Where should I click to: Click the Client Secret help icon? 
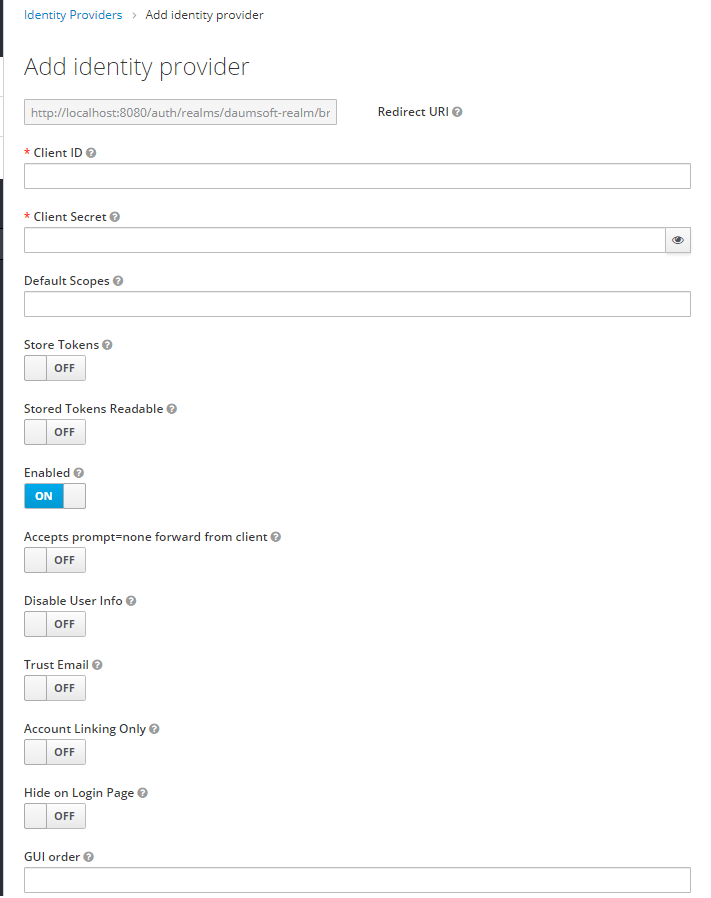(115, 216)
